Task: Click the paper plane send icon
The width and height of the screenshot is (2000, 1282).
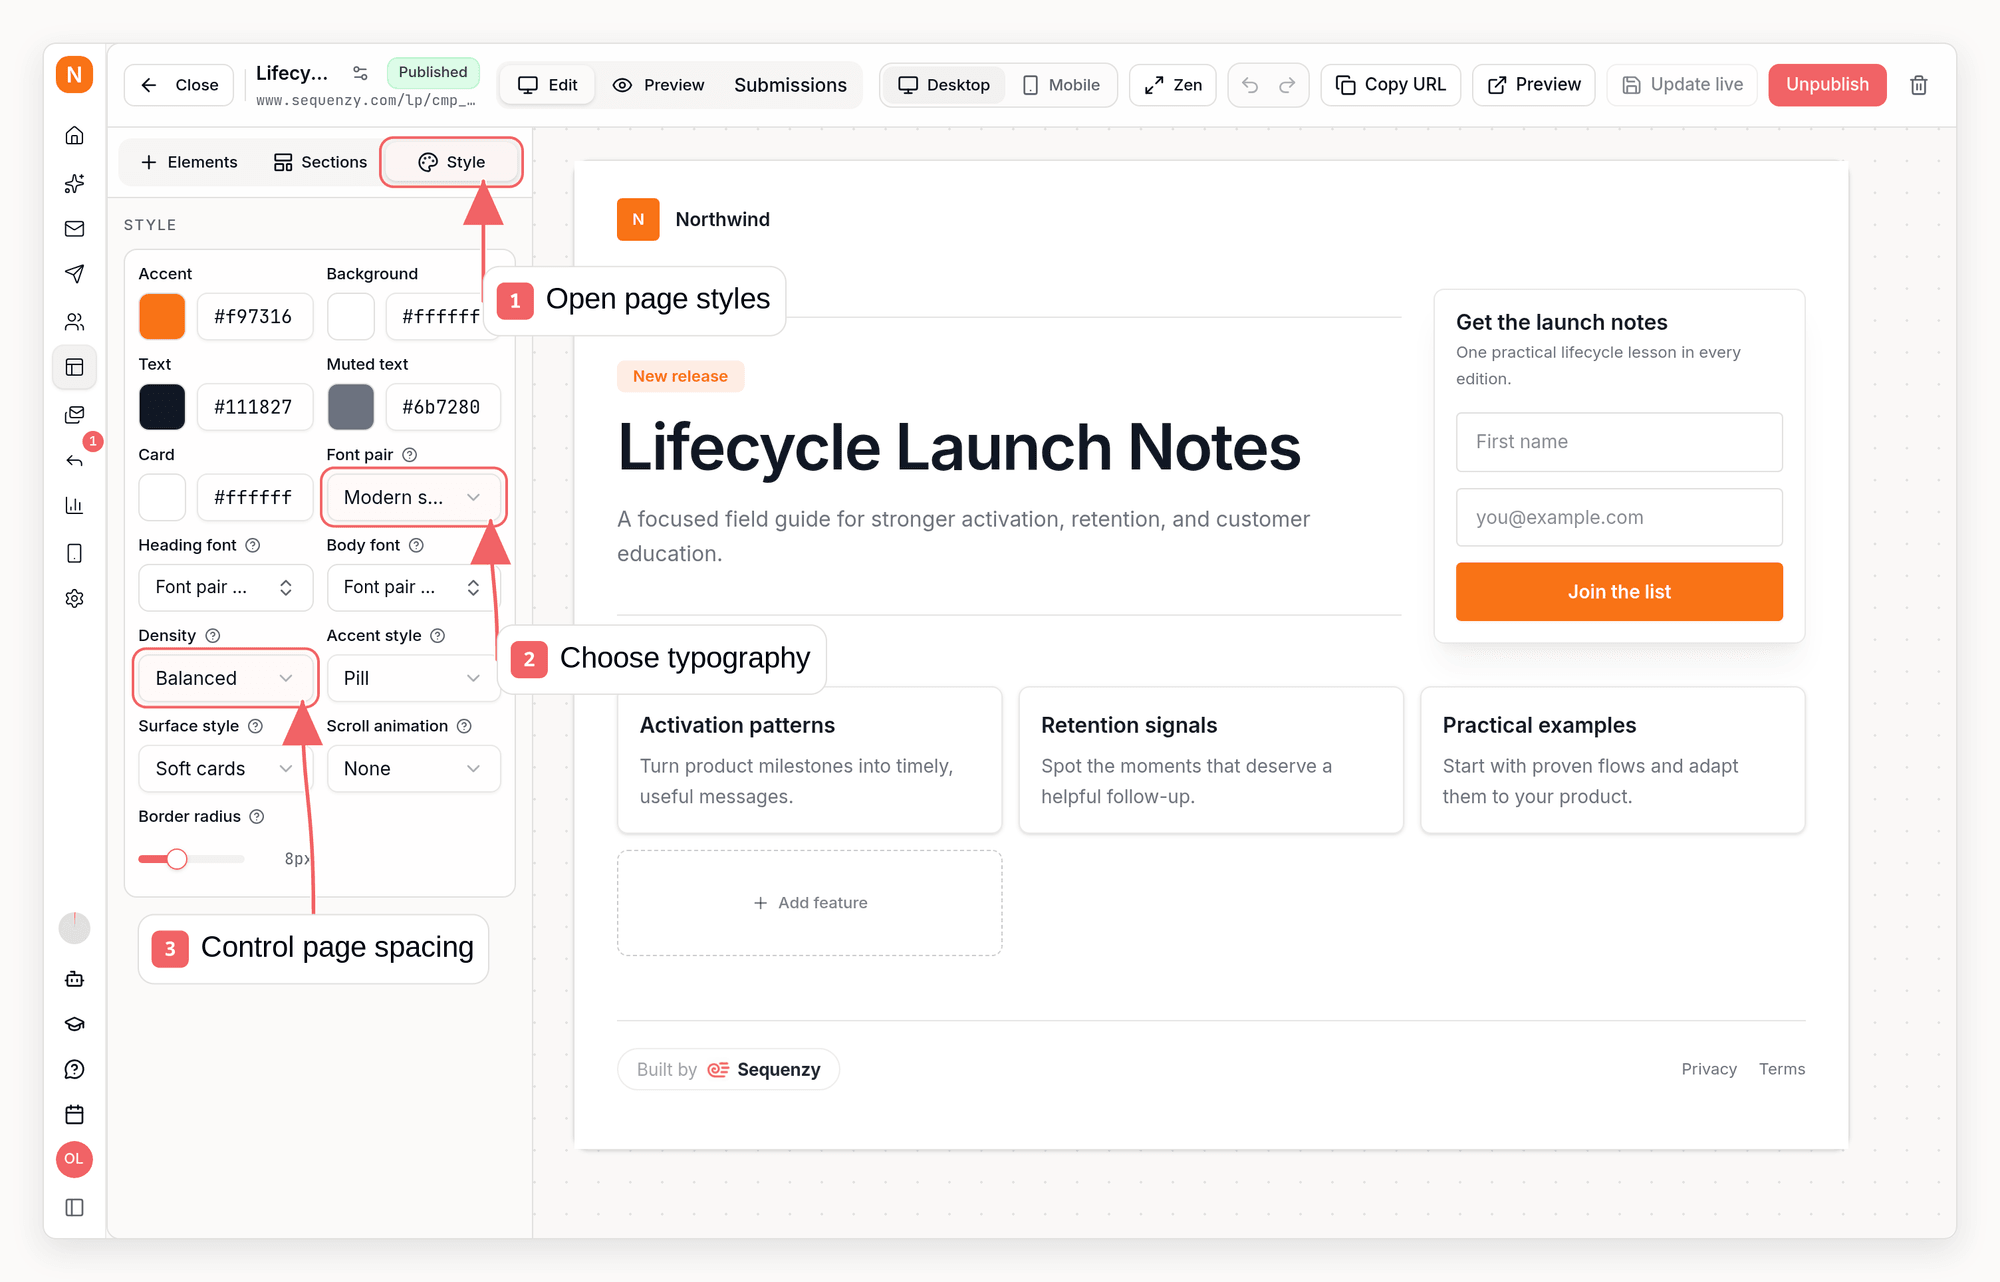Action: coord(74,273)
